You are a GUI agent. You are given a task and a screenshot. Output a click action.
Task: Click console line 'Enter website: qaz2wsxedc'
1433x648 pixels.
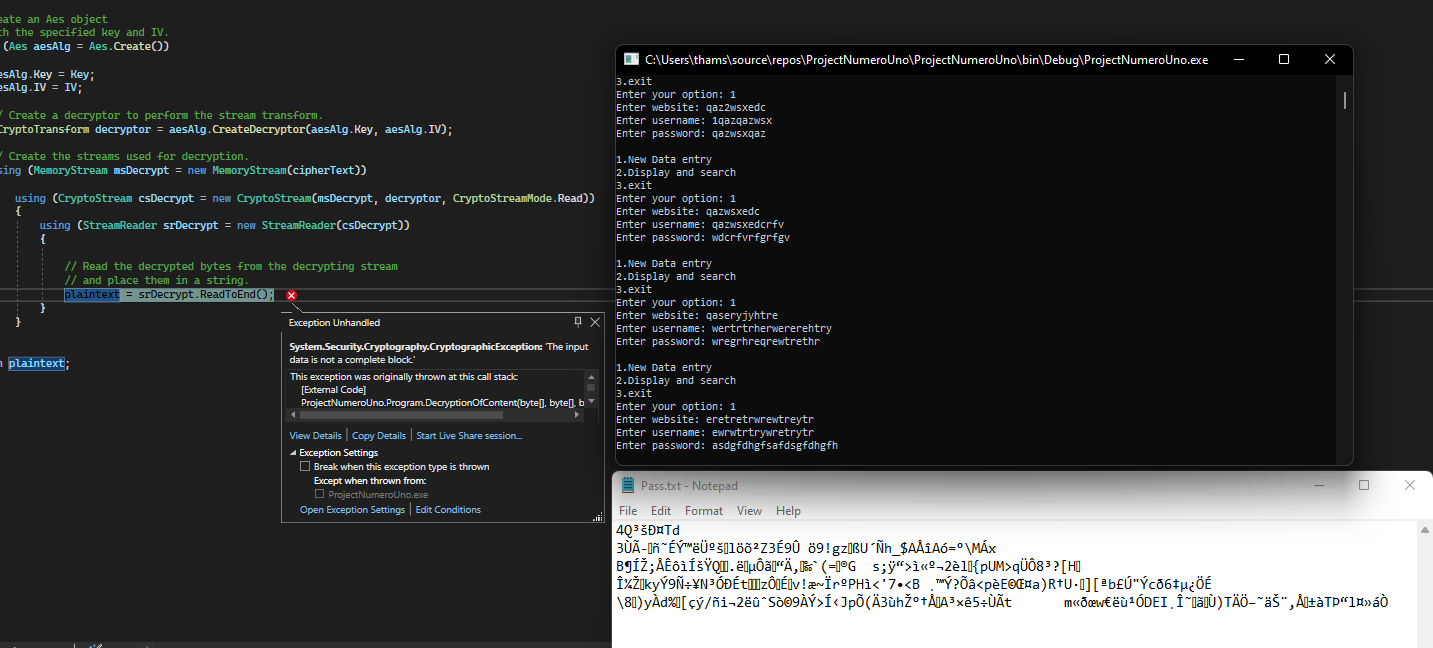click(691, 107)
